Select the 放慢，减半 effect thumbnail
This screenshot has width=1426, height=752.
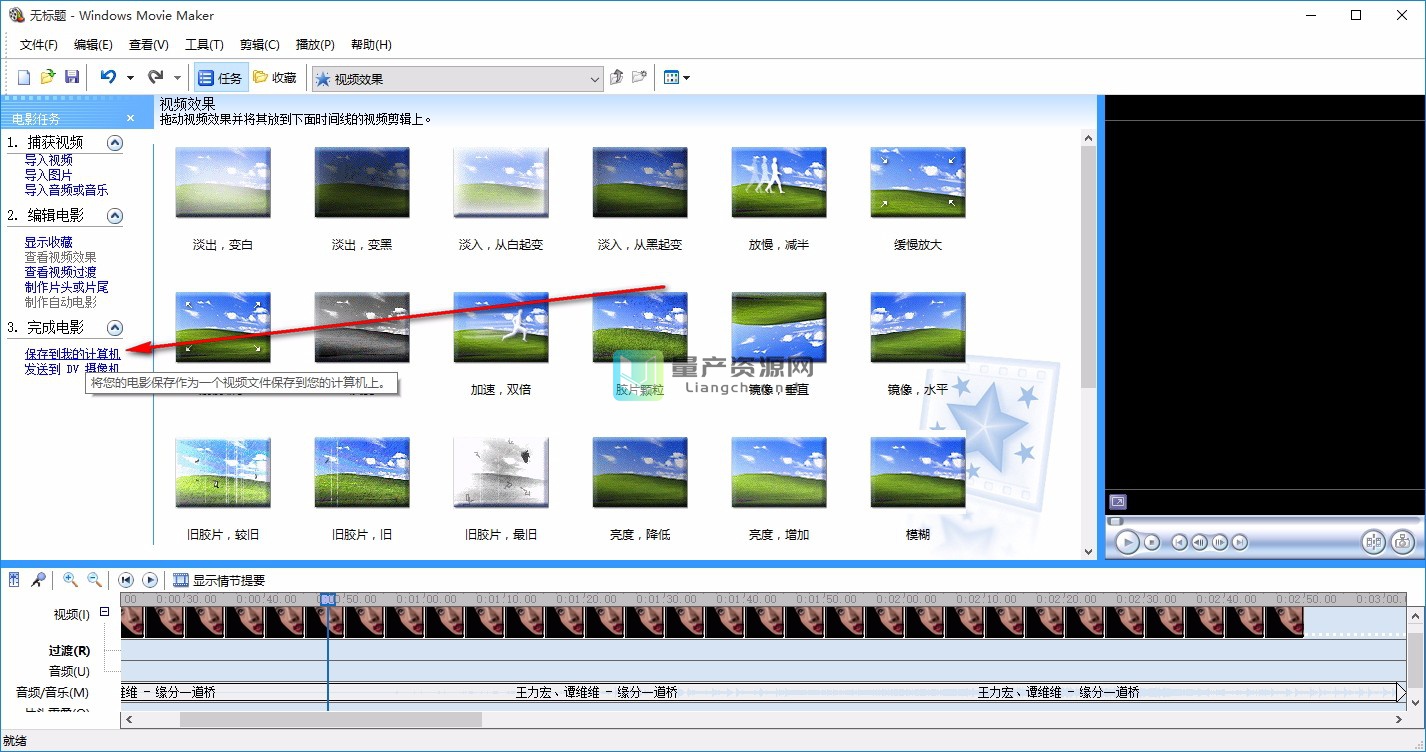(778, 182)
